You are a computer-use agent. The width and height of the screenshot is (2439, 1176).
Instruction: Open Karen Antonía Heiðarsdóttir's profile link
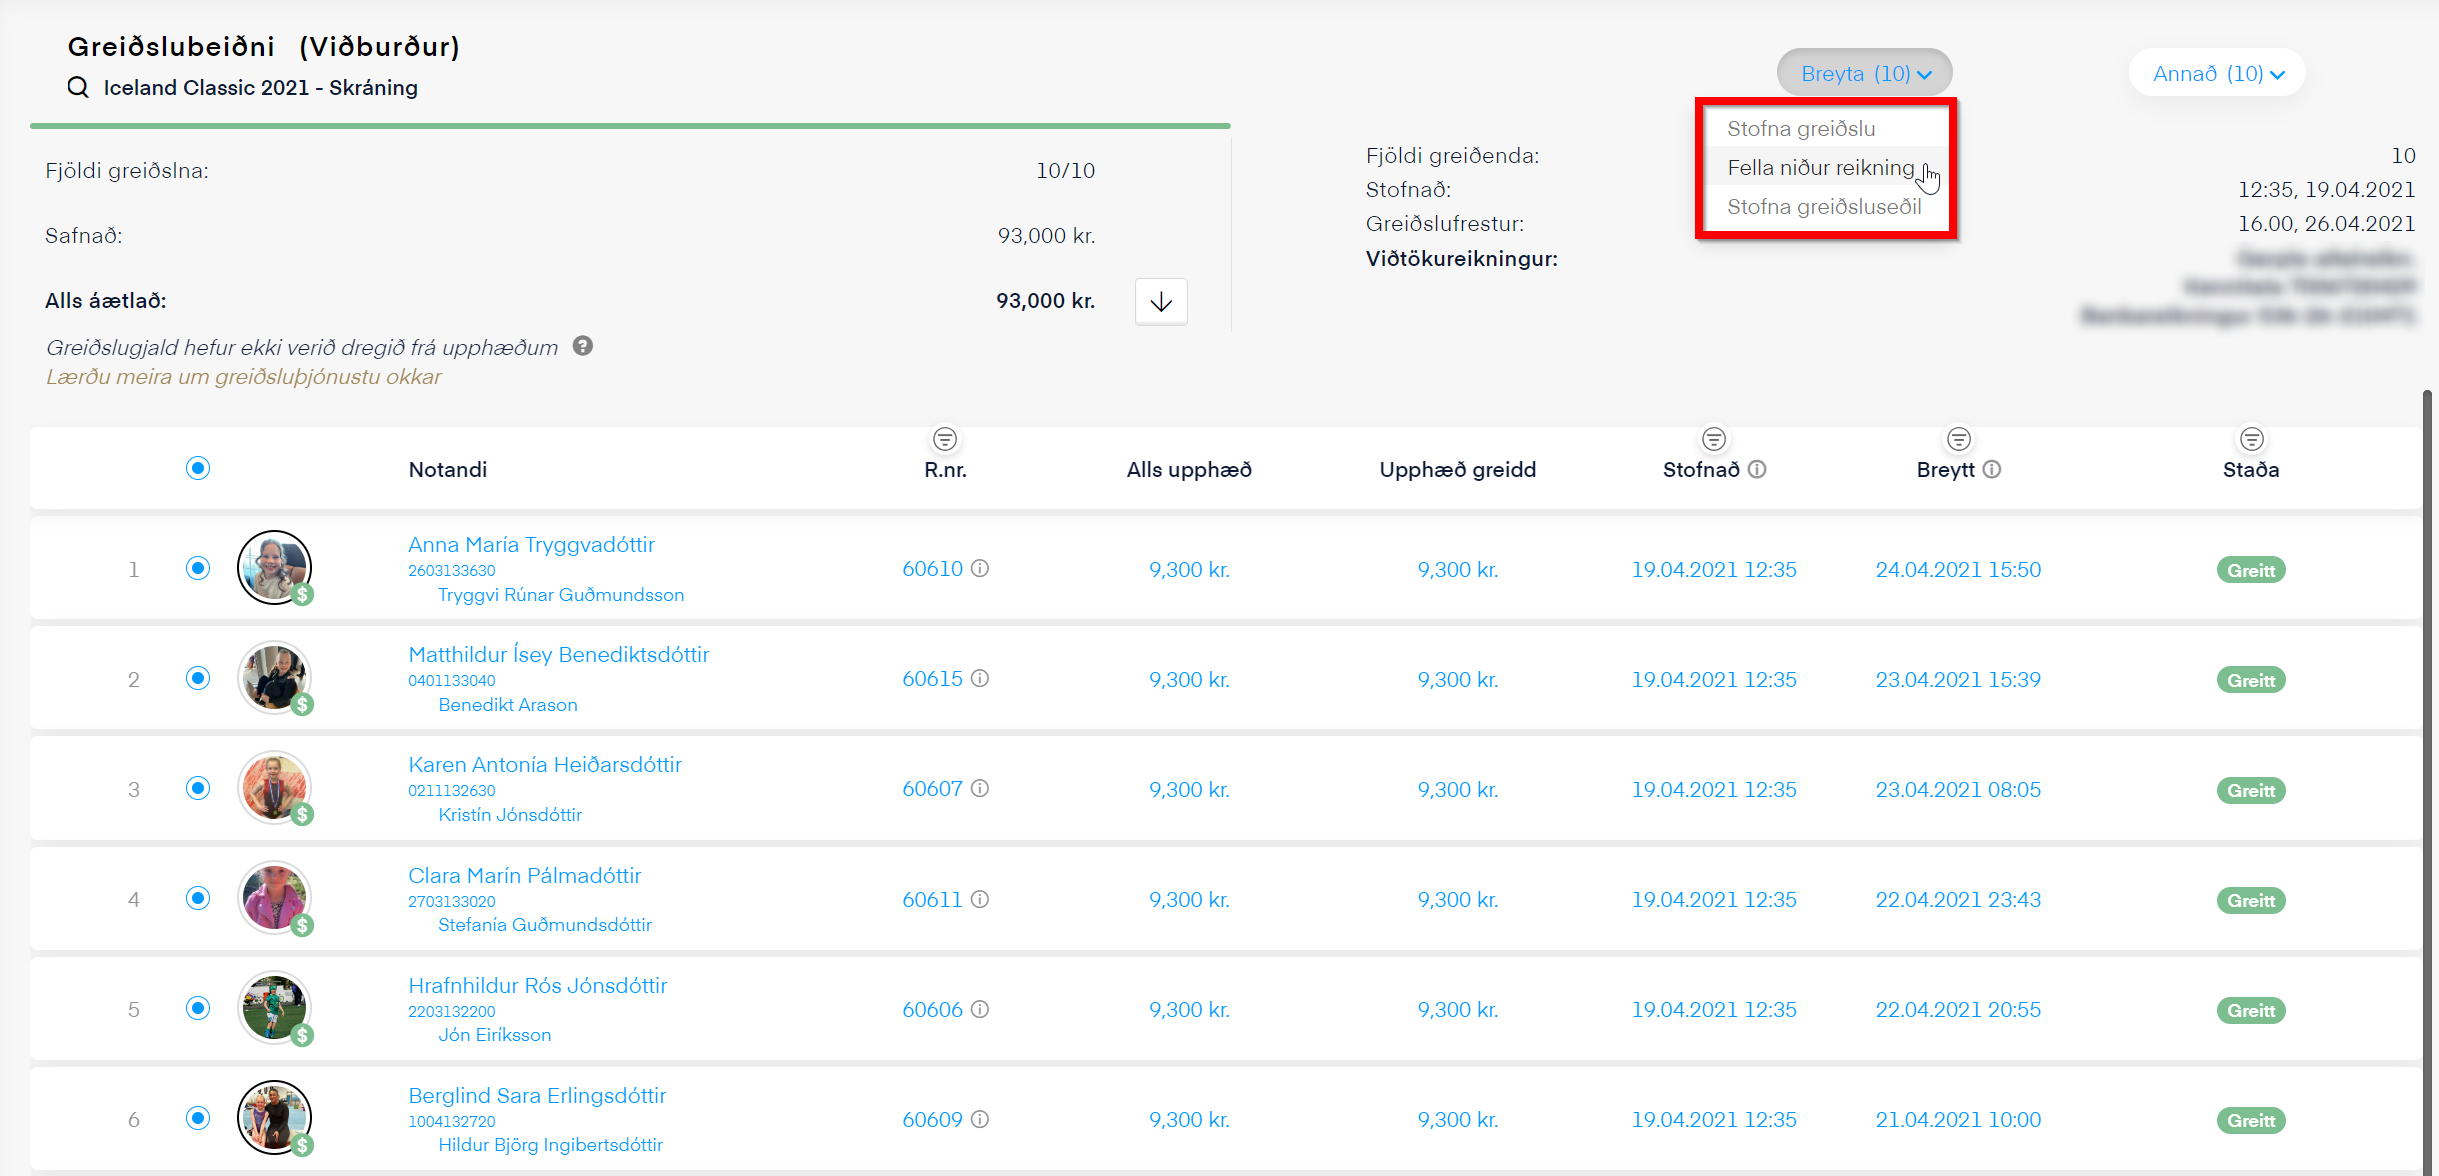click(545, 764)
